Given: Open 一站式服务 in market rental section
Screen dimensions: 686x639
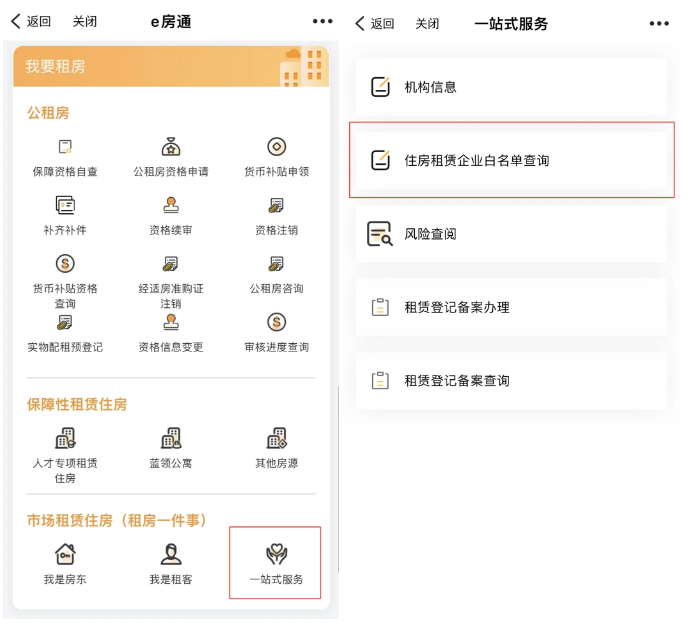Looking at the screenshot, I should coord(276,563).
